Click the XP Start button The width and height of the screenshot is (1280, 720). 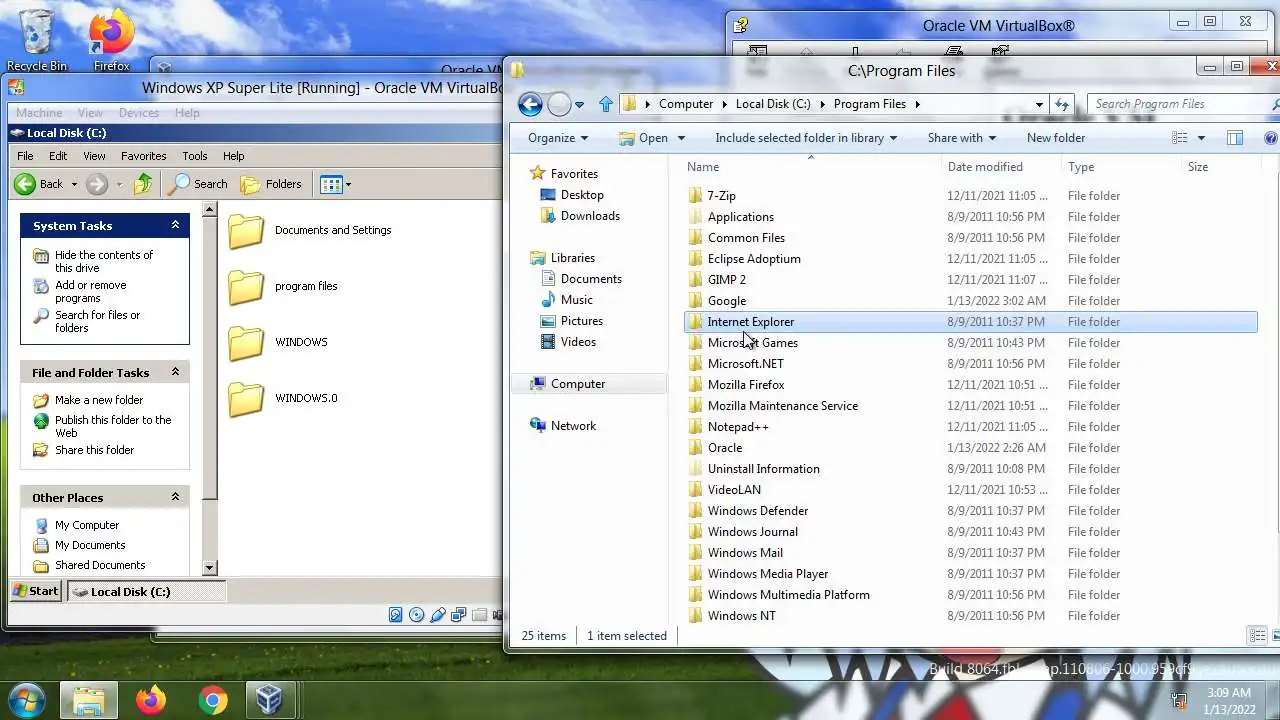pos(36,591)
